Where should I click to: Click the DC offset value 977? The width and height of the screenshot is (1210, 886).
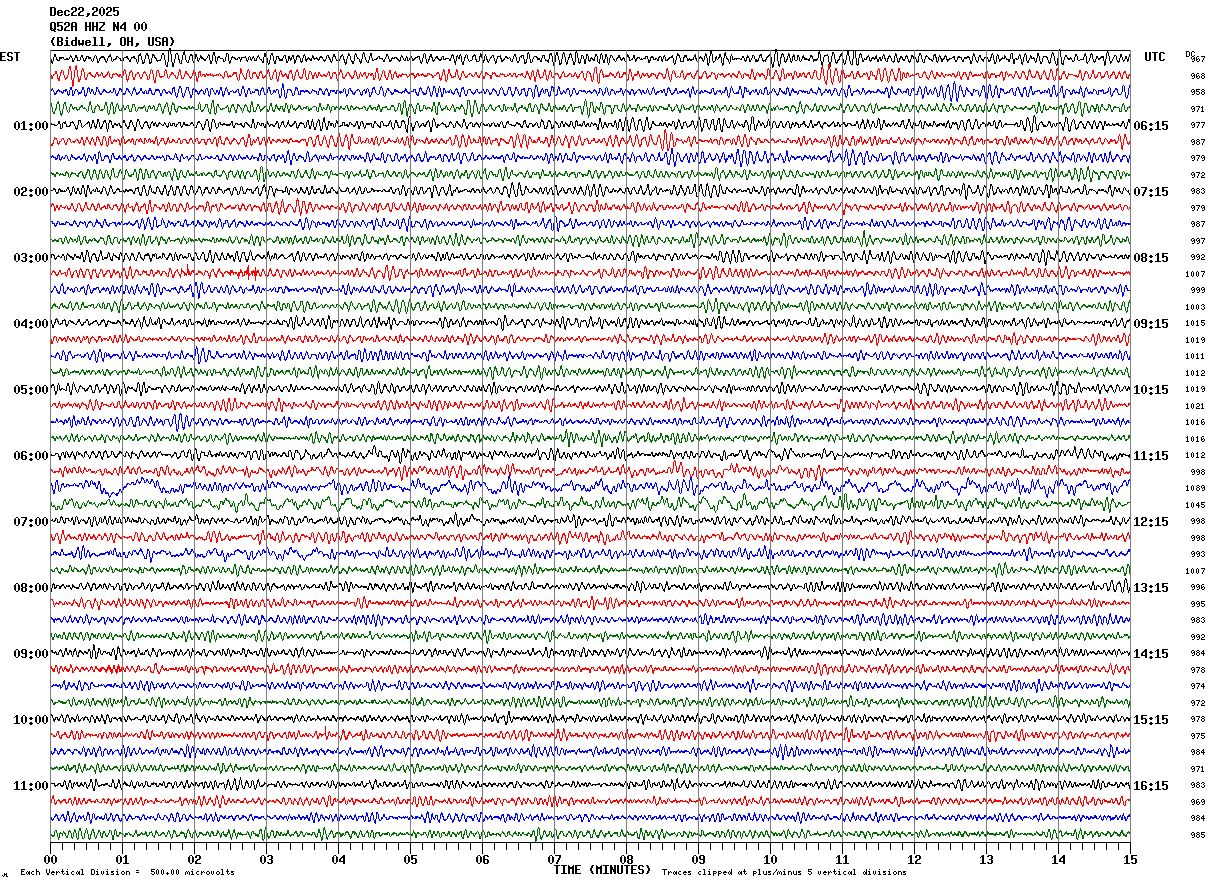pyautogui.click(x=1197, y=126)
